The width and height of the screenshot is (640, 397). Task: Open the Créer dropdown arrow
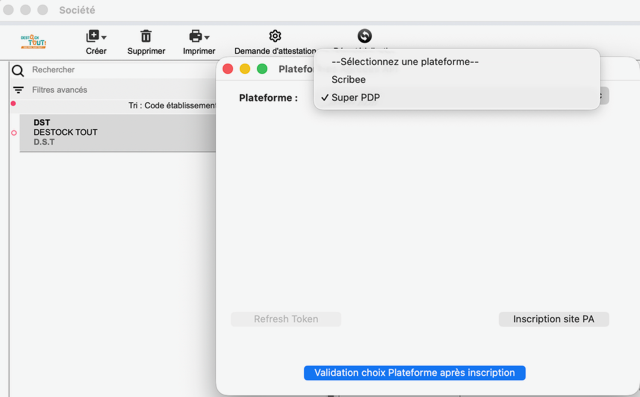click(x=104, y=37)
